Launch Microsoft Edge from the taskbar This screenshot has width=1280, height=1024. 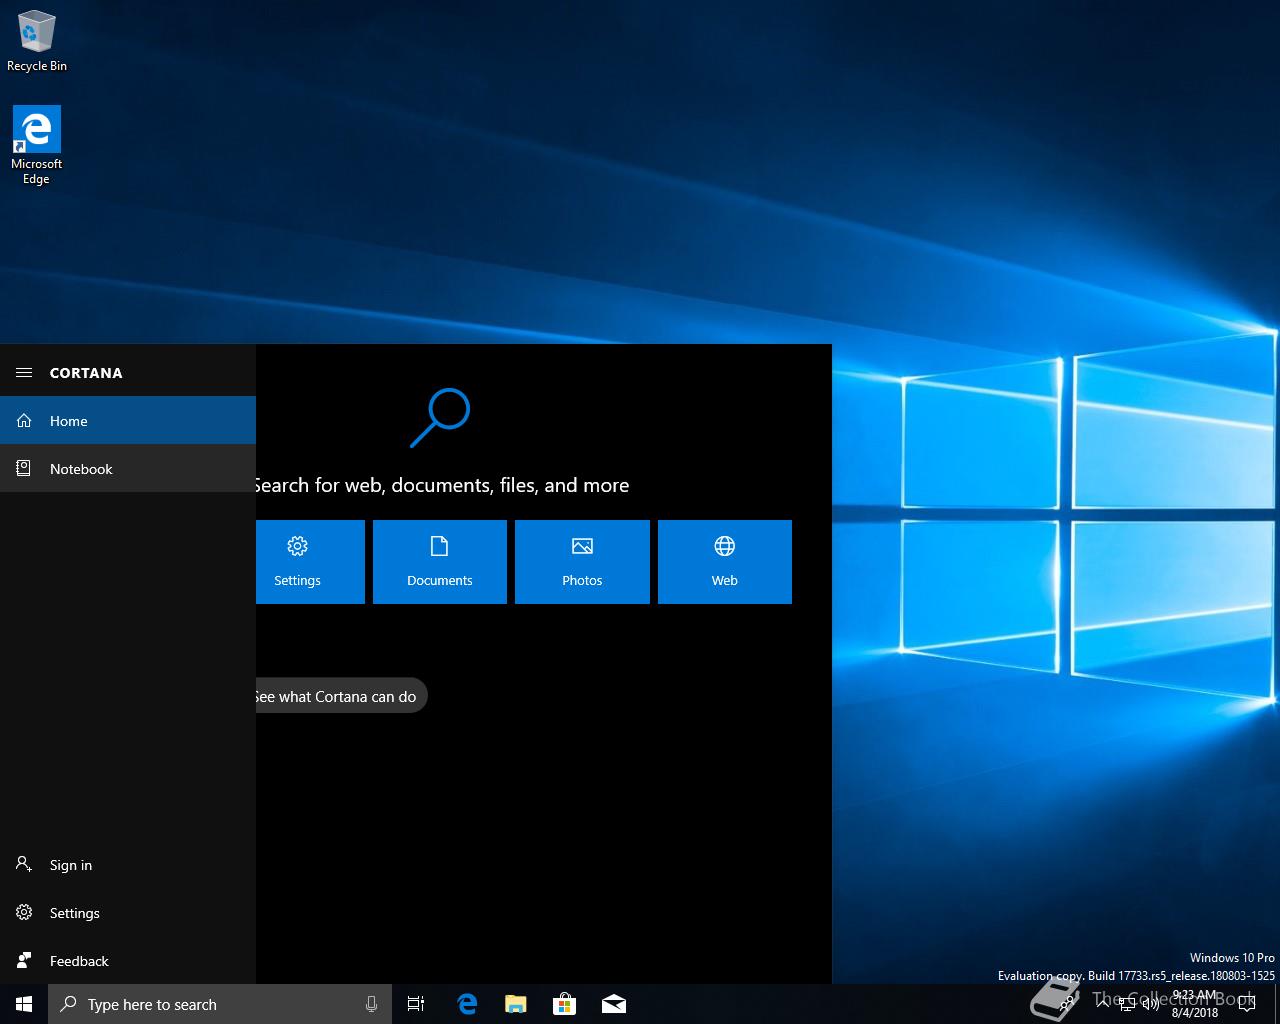click(467, 1004)
